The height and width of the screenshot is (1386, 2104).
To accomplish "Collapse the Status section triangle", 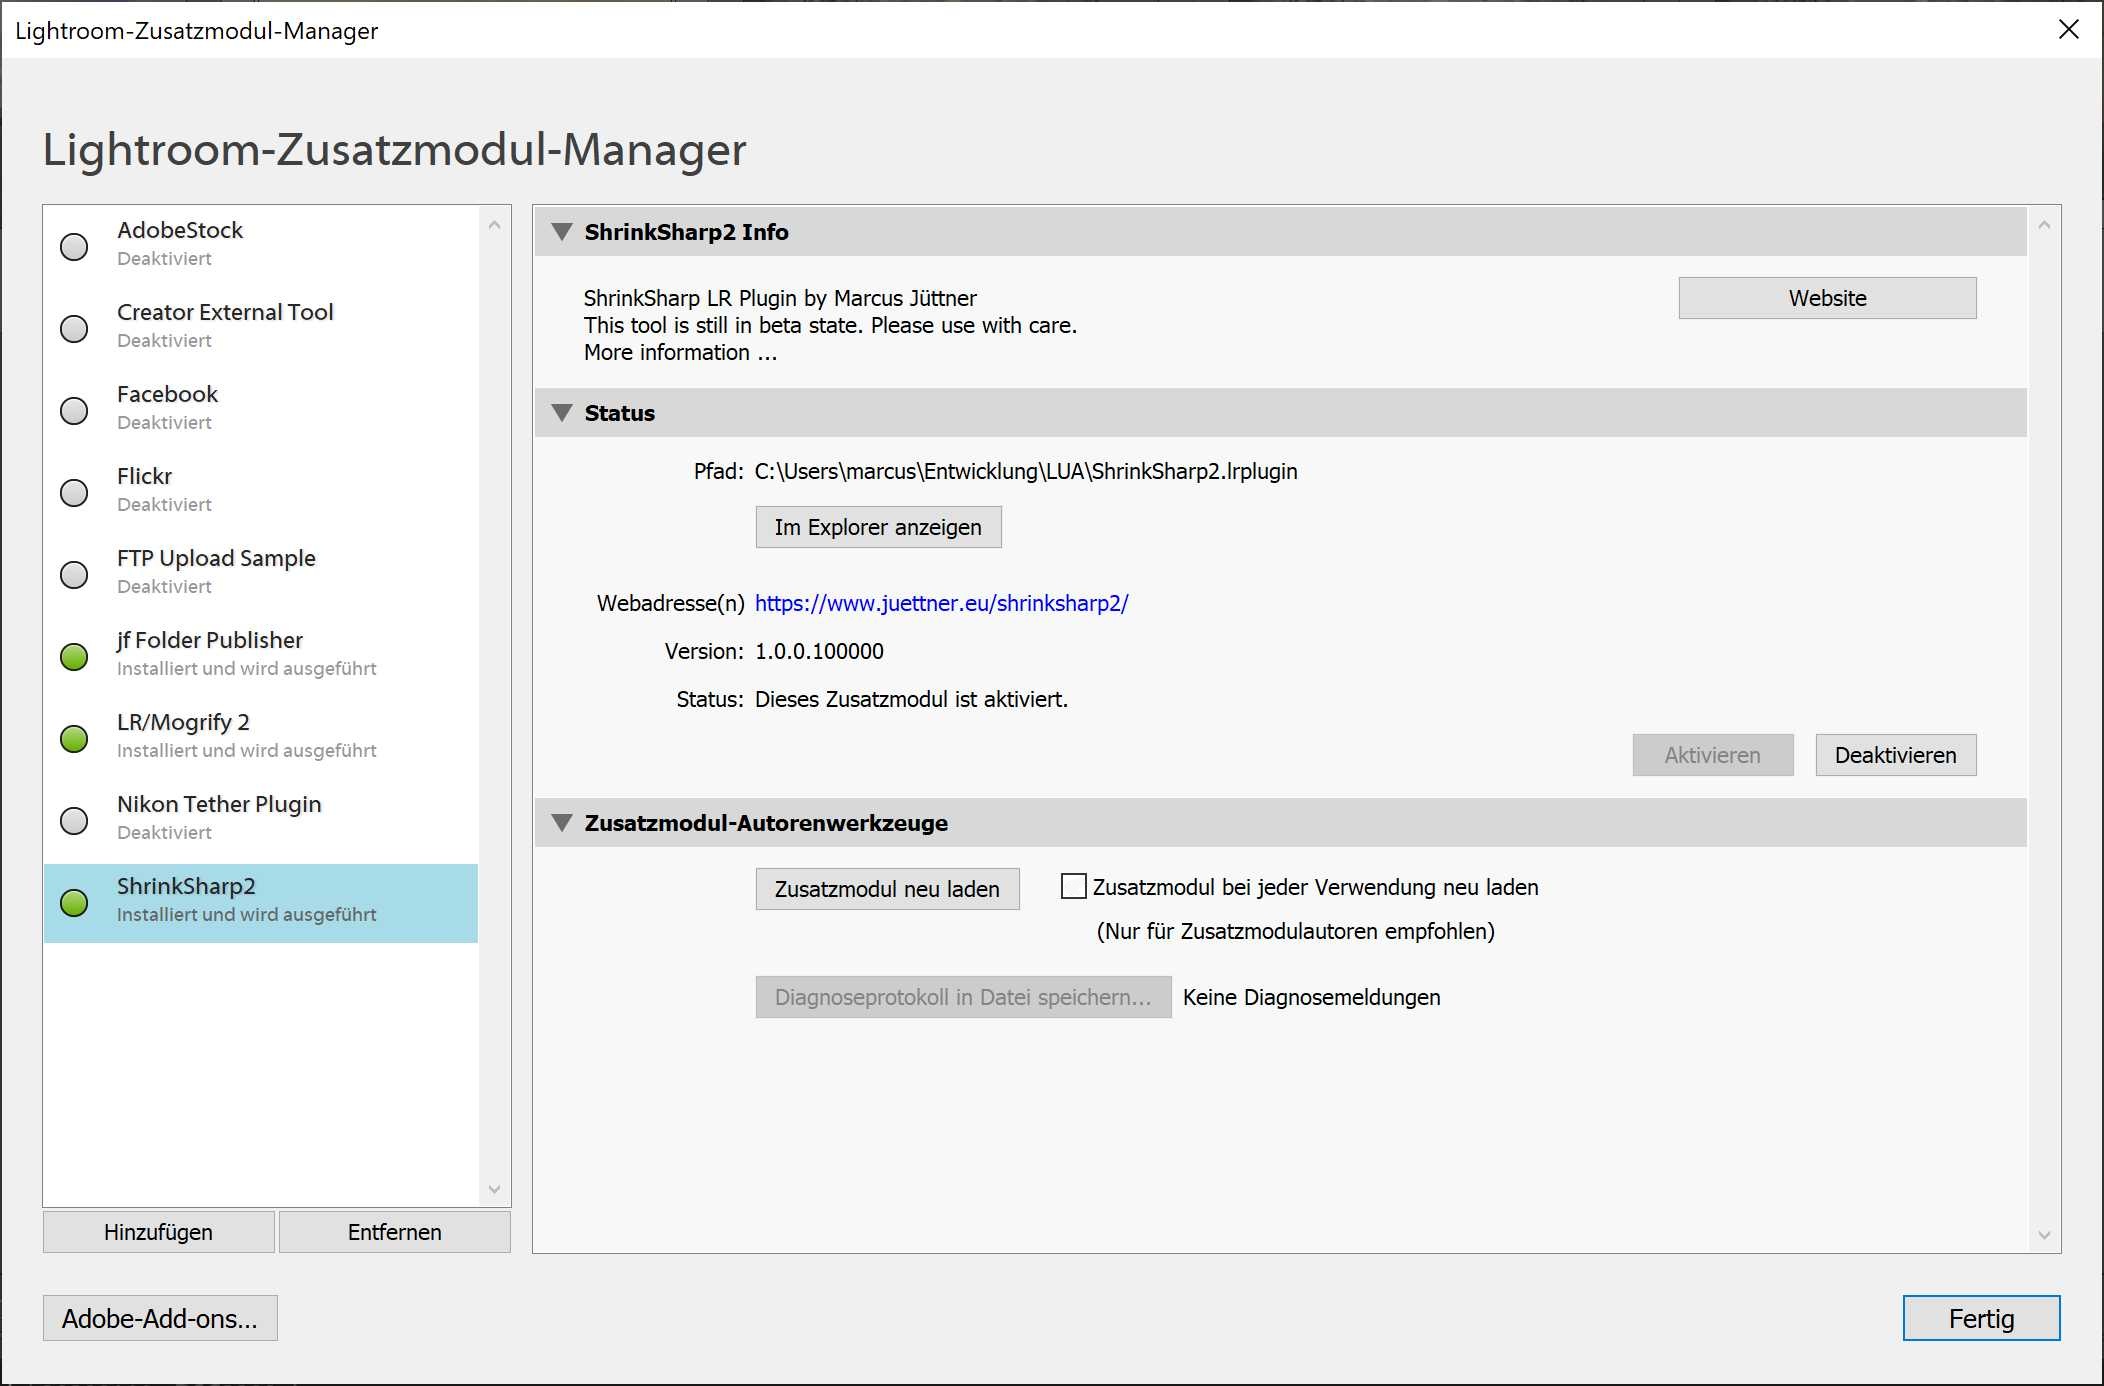I will coord(562,413).
